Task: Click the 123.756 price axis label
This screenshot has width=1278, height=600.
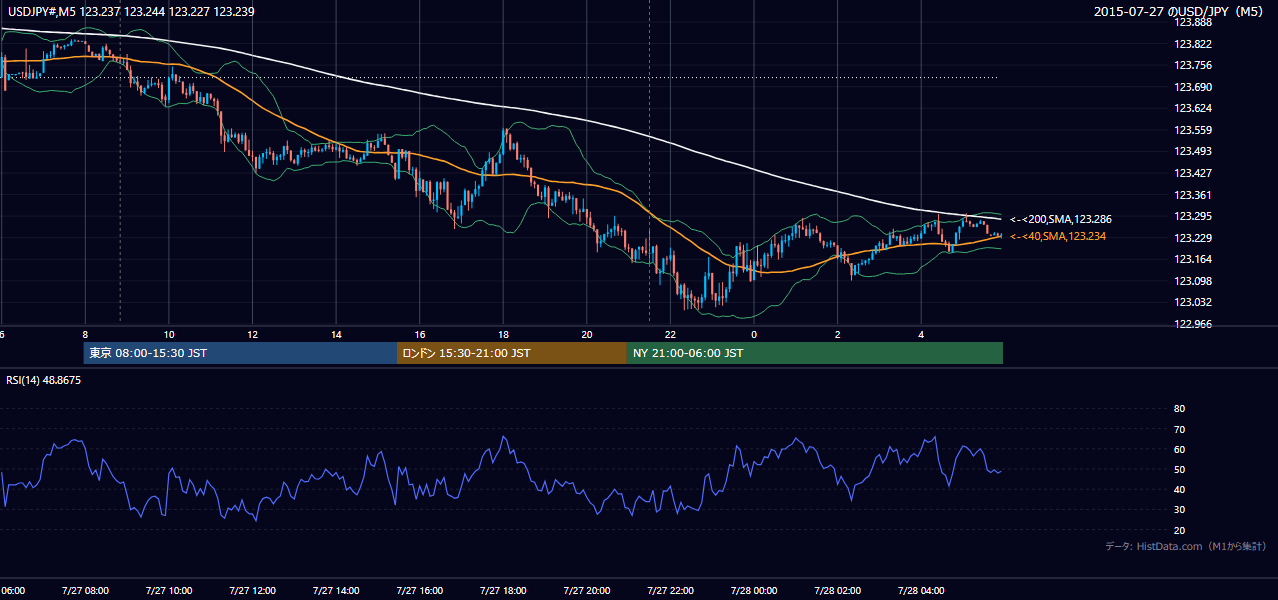Action: tap(1192, 65)
